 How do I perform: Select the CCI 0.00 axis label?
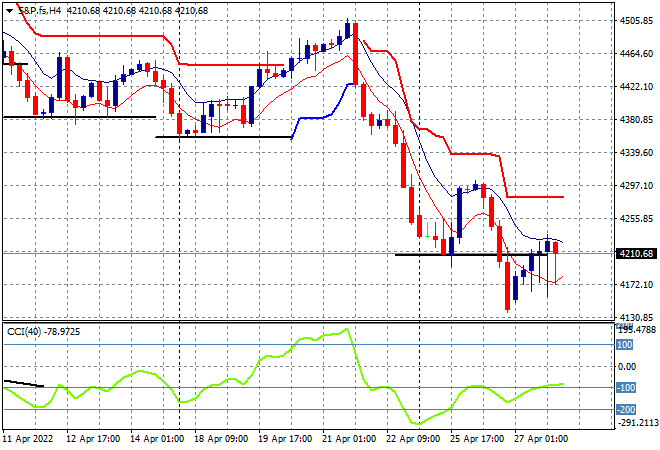pos(628,367)
